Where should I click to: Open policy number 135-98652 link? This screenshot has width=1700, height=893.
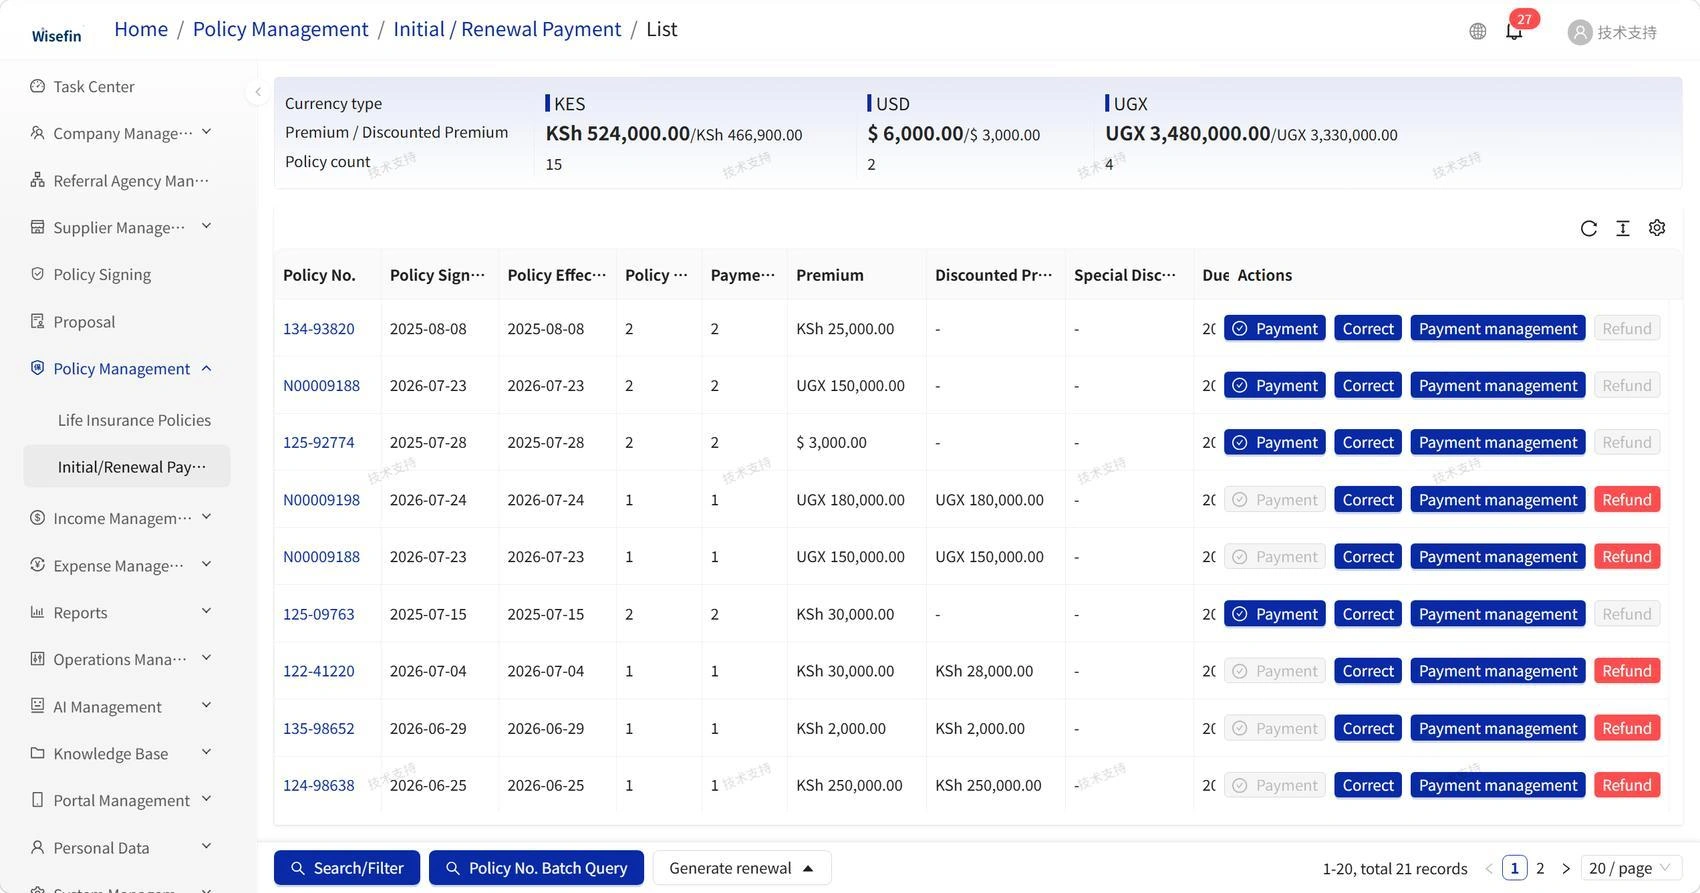(319, 728)
